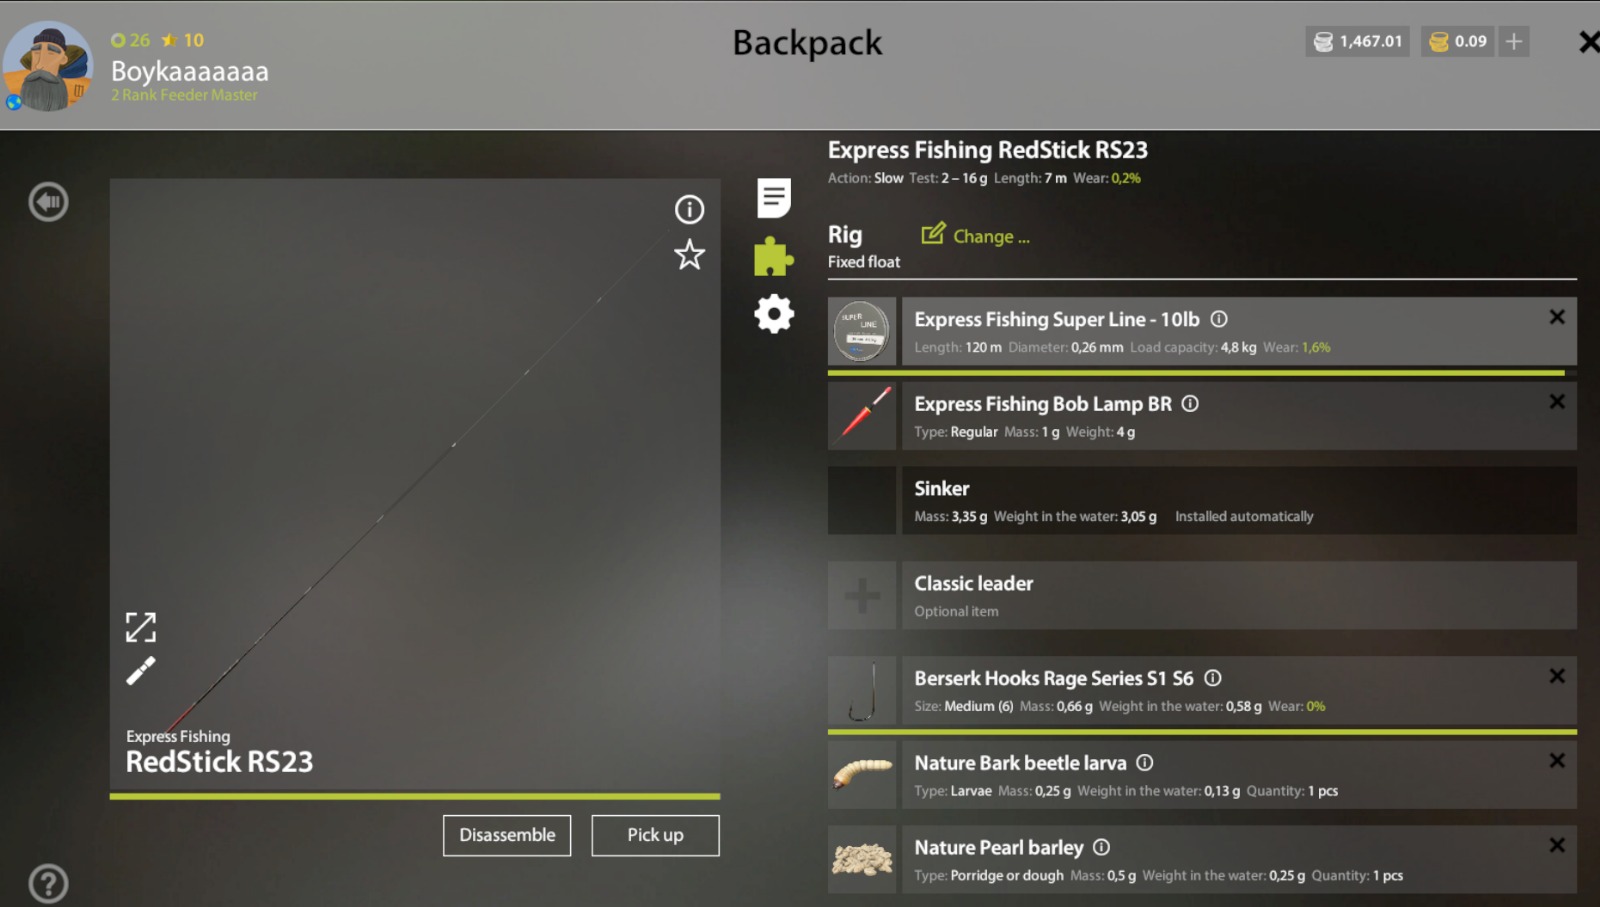Click the back arrow icon
1600x907 pixels.
pos(48,202)
